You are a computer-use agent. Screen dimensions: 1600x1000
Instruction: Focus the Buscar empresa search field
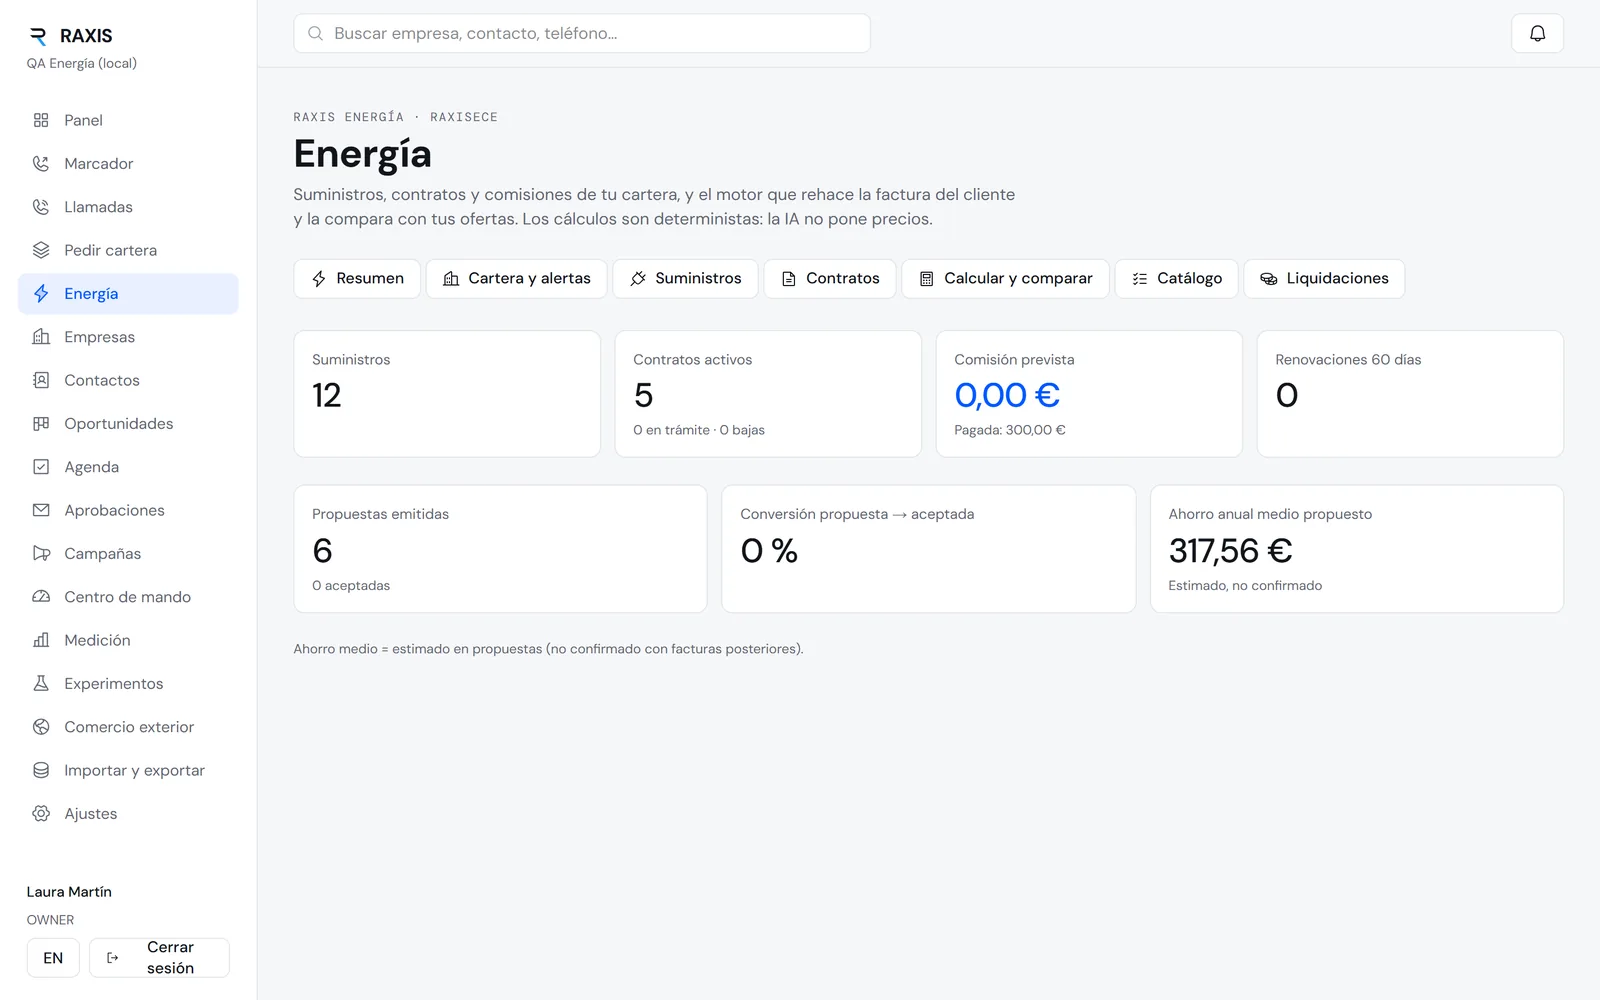click(x=582, y=33)
